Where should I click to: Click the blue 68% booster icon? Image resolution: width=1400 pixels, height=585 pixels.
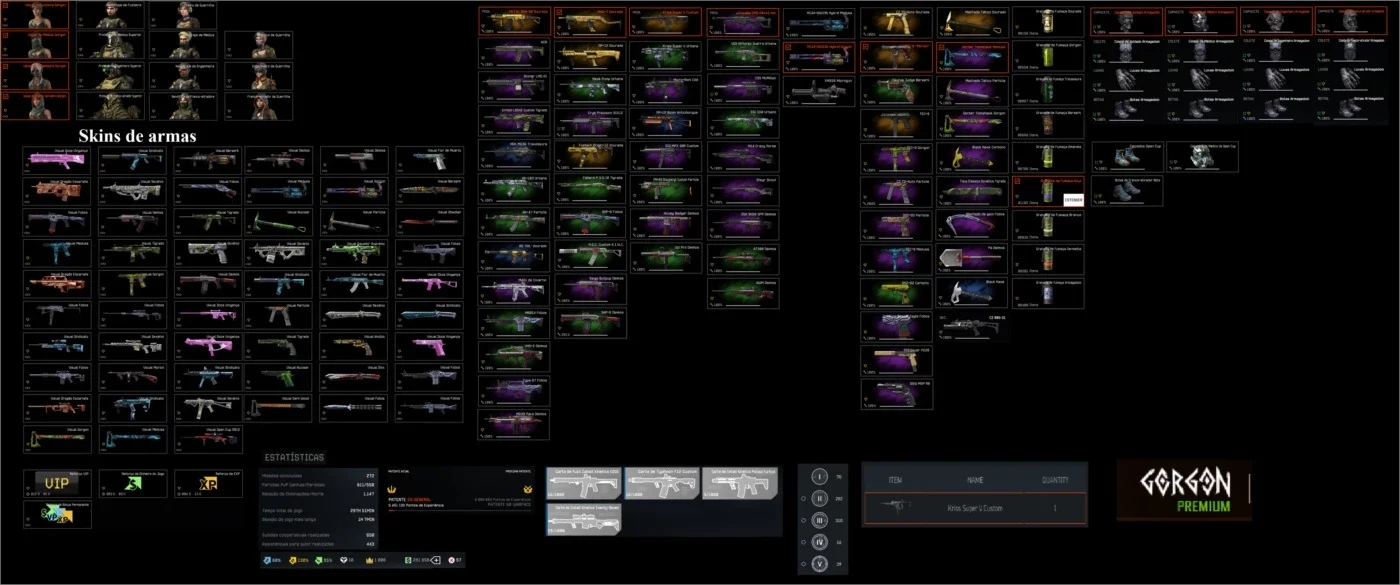(267, 560)
